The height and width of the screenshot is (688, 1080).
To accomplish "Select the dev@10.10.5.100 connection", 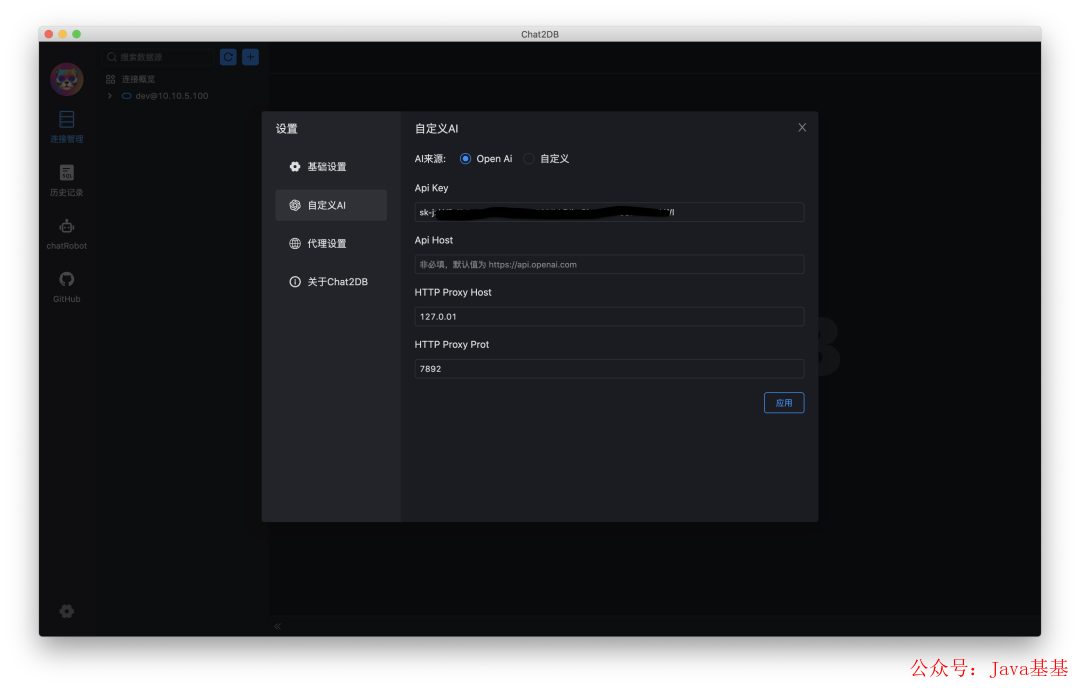I will point(172,96).
